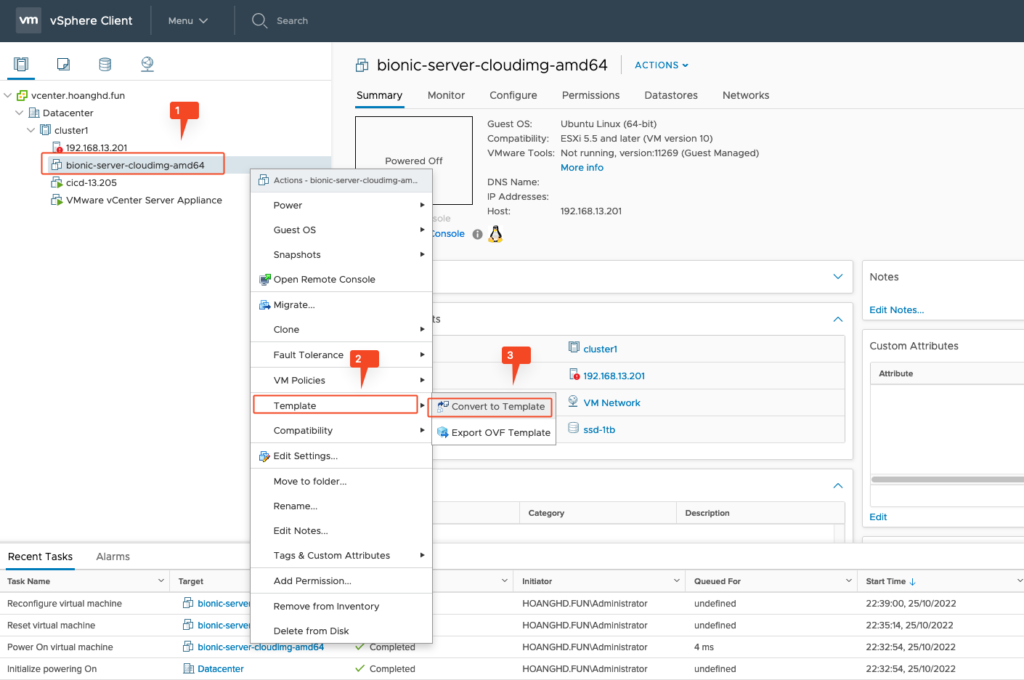Open the VMs and Templates view icon
The image size is (1024, 680).
pos(63,64)
